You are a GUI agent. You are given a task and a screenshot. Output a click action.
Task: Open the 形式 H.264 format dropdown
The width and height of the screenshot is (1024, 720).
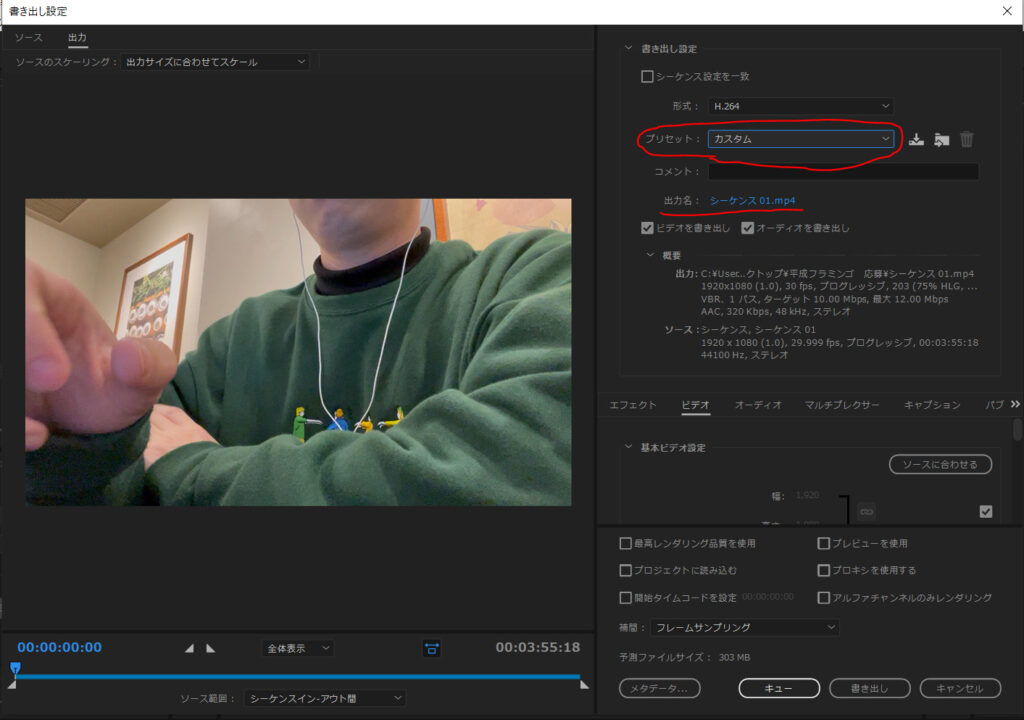(x=801, y=106)
